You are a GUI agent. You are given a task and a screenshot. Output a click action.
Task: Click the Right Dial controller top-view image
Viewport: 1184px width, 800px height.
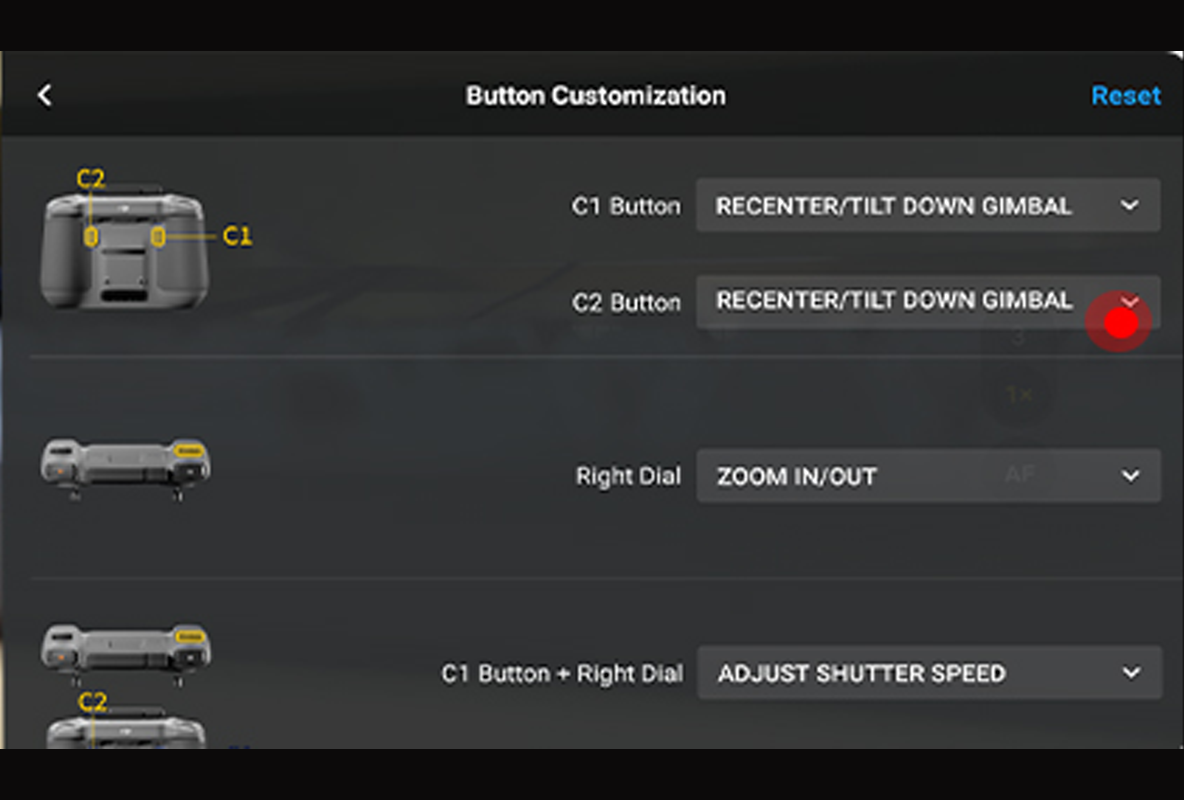[x=125, y=467]
